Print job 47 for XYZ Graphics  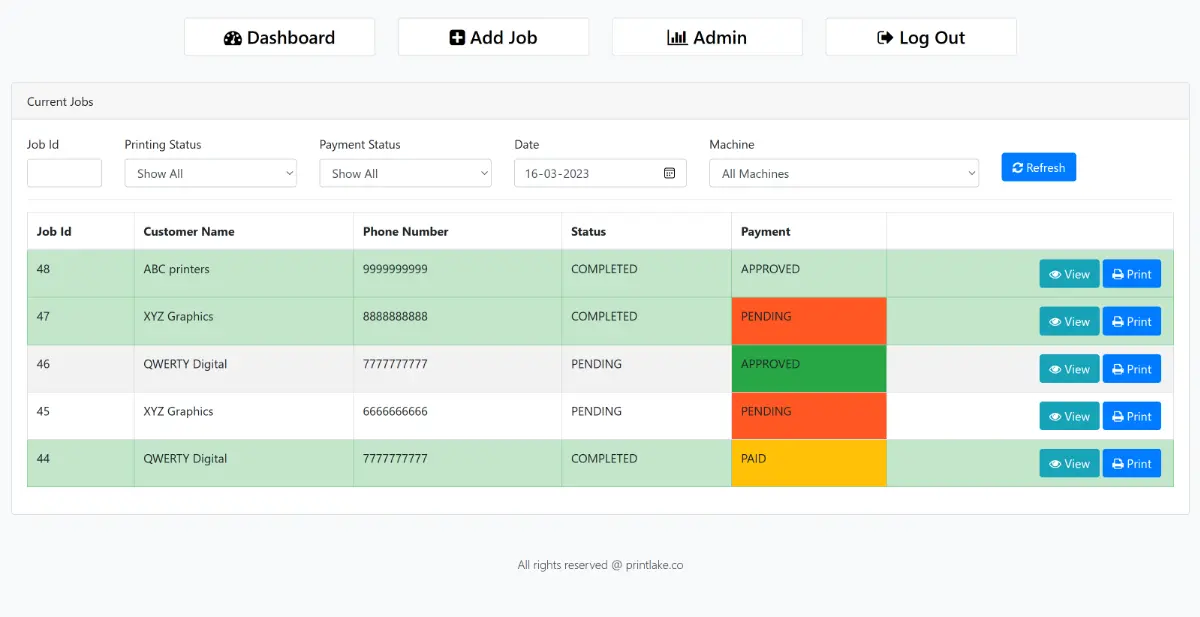point(1131,321)
